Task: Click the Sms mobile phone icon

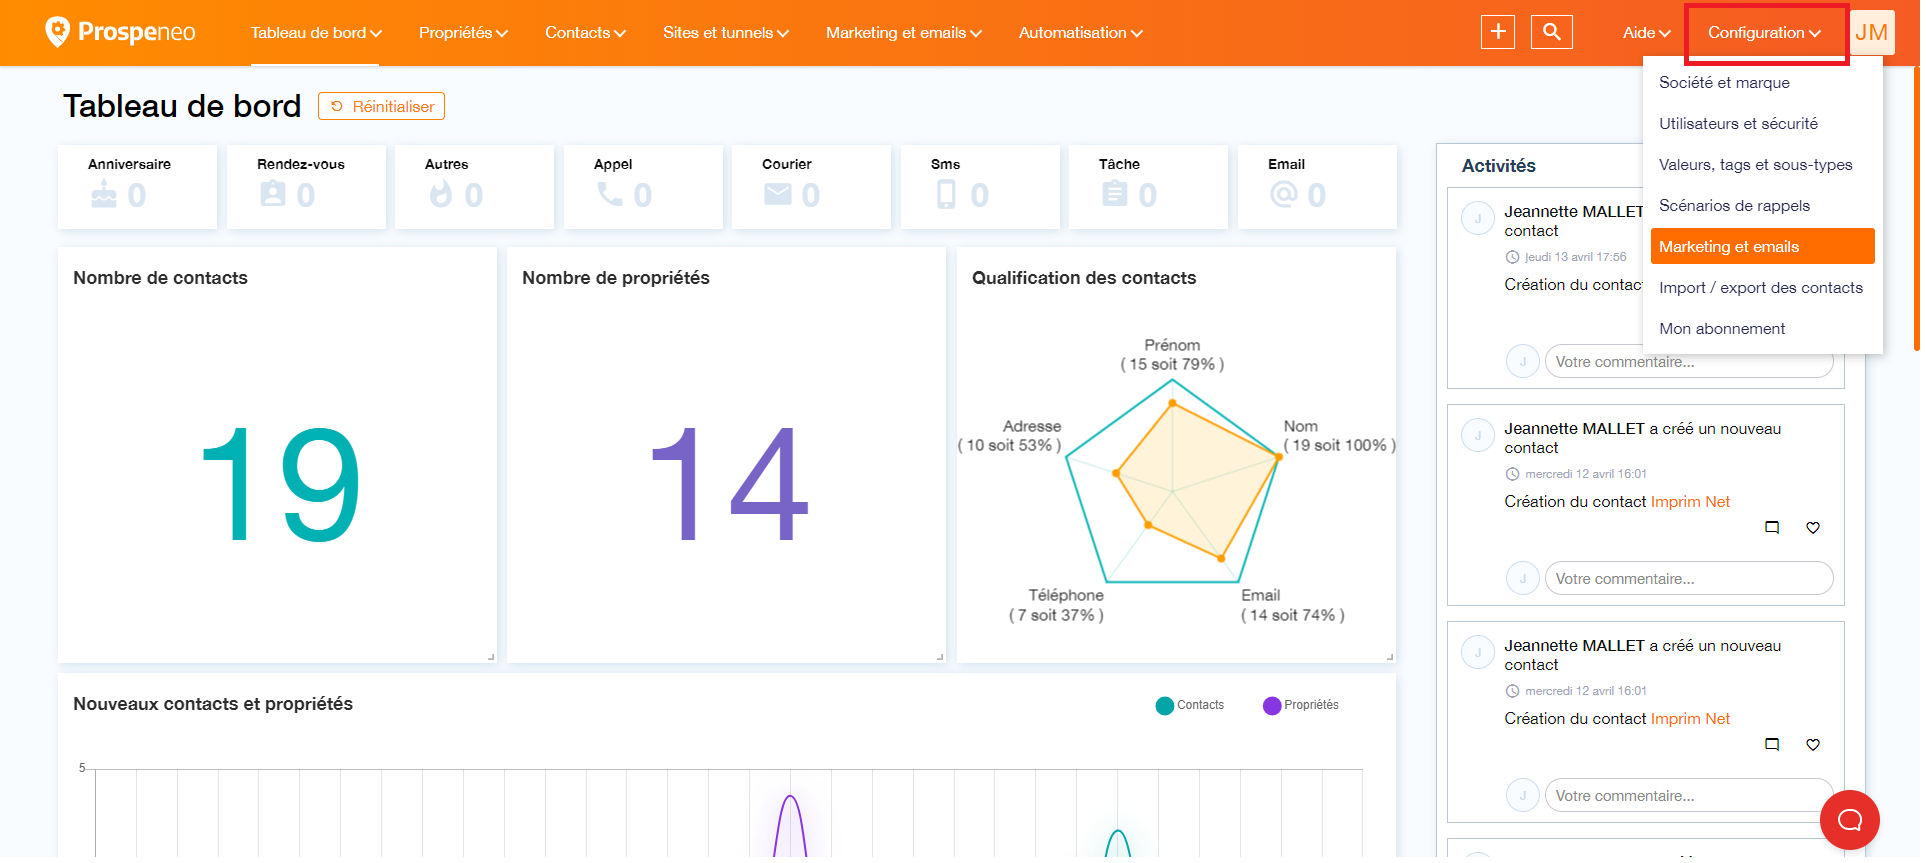Action: [946, 194]
